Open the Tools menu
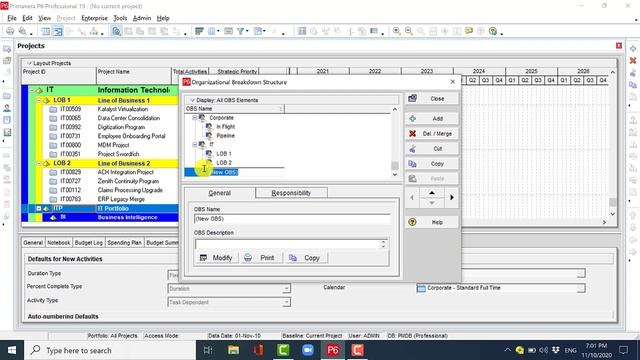The width and height of the screenshot is (640, 360). pos(120,18)
